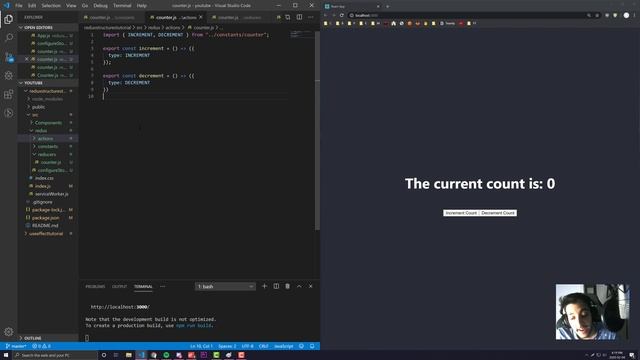This screenshot has height=360, width=640.
Task: Open the editor More Actions ellipsis menu
Action: 311,17
